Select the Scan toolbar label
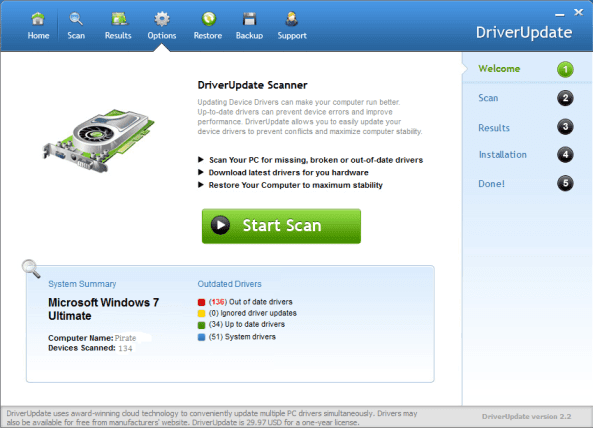The image size is (593, 428). [76, 36]
